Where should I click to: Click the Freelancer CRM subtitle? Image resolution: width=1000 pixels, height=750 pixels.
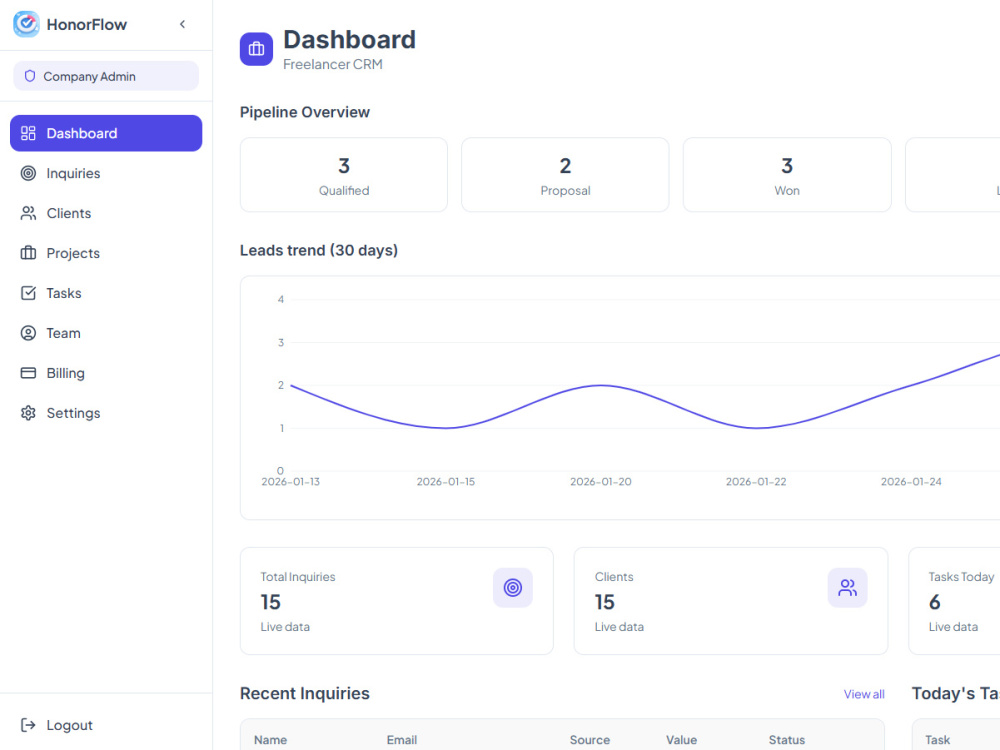(333, 64)
